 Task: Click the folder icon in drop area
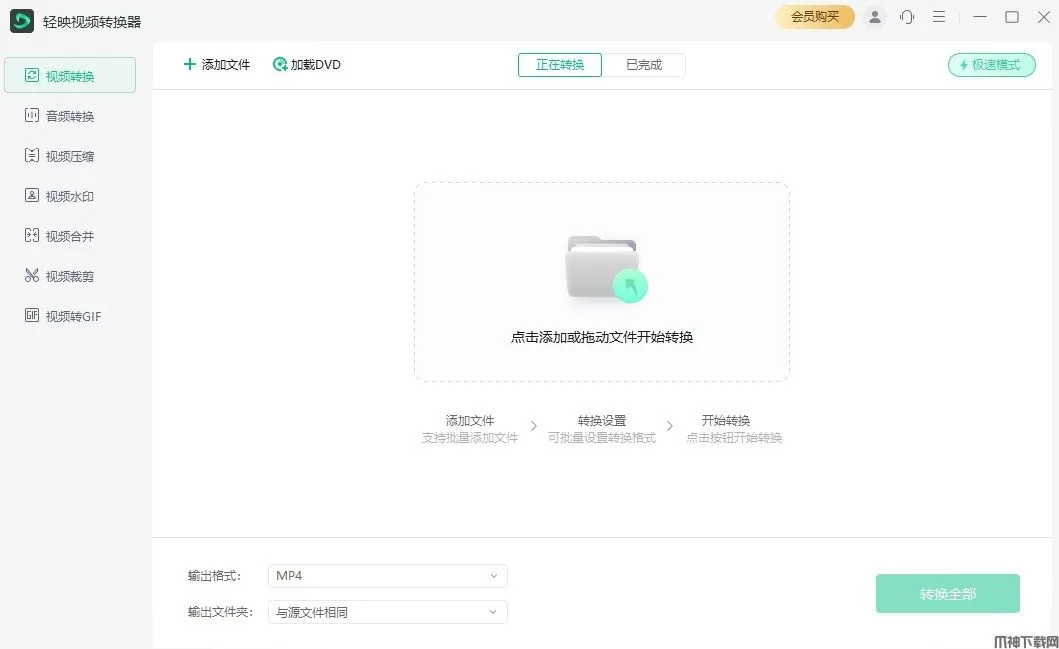coord(603,268)
